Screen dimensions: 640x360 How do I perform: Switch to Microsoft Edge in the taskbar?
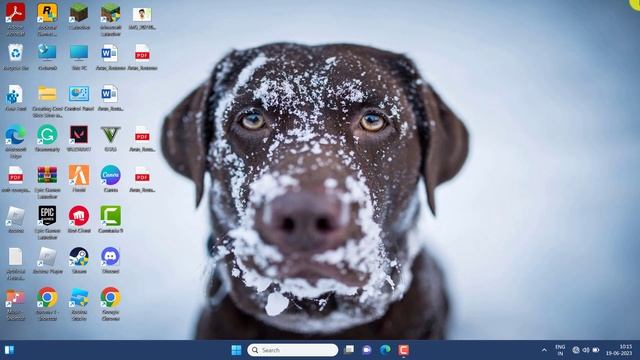tap(385, 350)
